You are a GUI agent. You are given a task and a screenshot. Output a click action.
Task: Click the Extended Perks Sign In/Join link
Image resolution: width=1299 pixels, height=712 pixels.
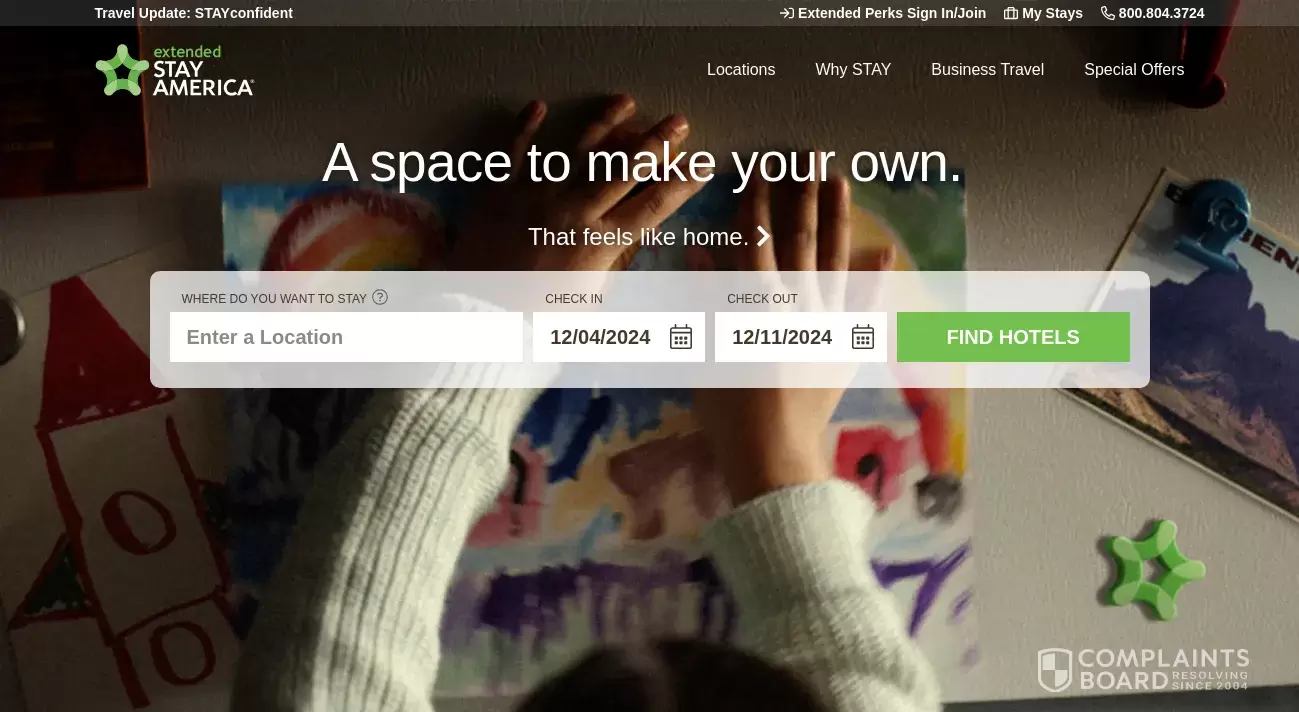pos(892,13)
